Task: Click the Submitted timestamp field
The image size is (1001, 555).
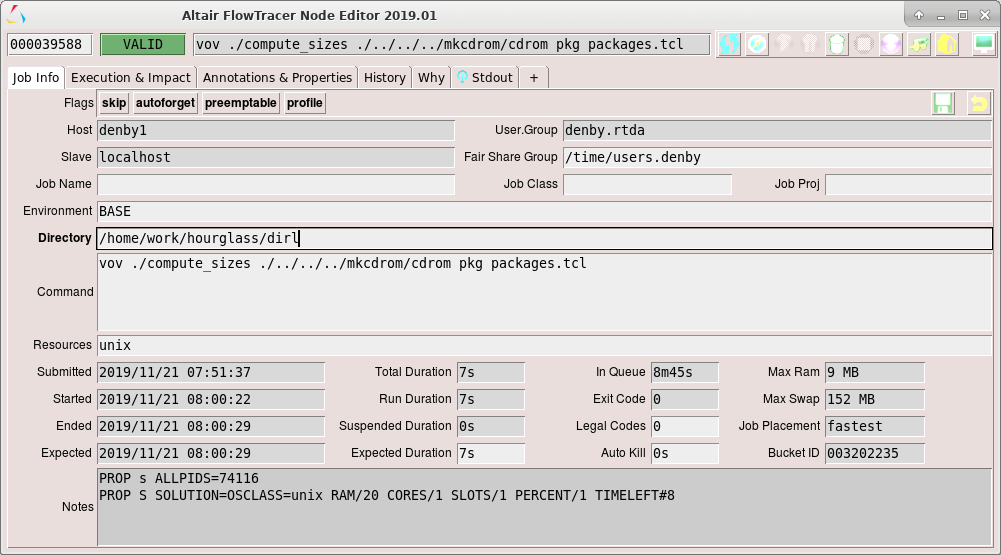Action: (211, 372)
